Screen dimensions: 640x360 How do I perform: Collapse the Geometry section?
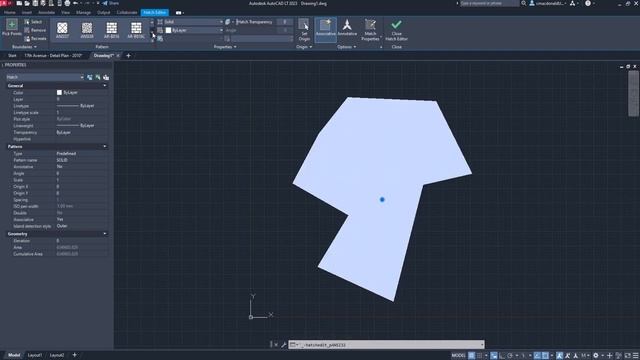pos(105,234)
